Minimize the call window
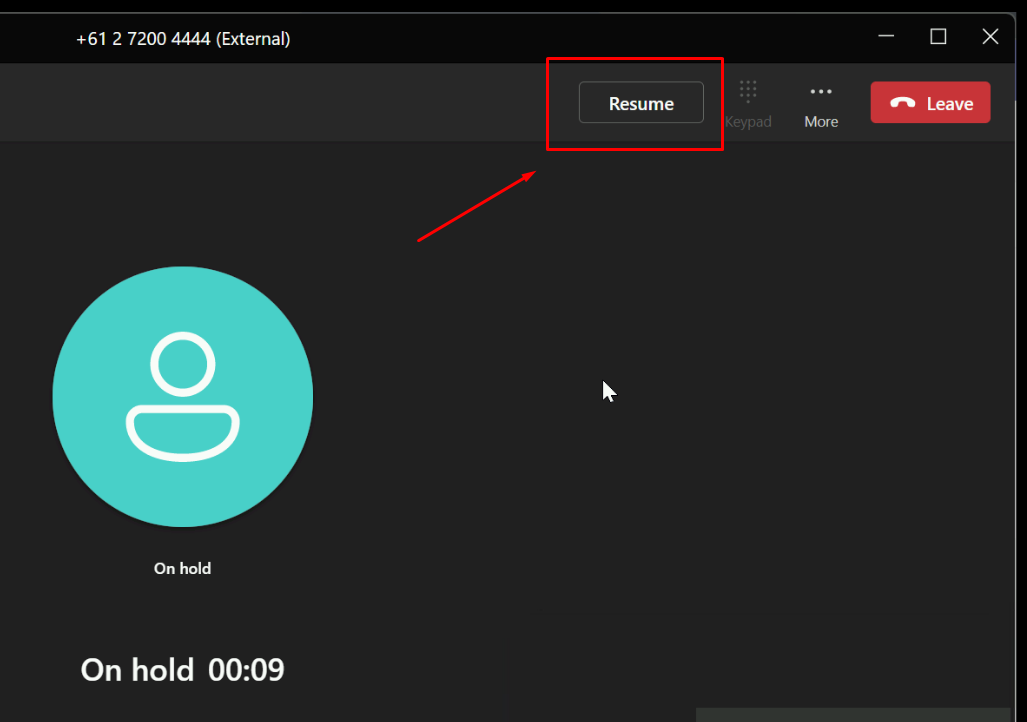1027x722 pixels. coord(886,37)
